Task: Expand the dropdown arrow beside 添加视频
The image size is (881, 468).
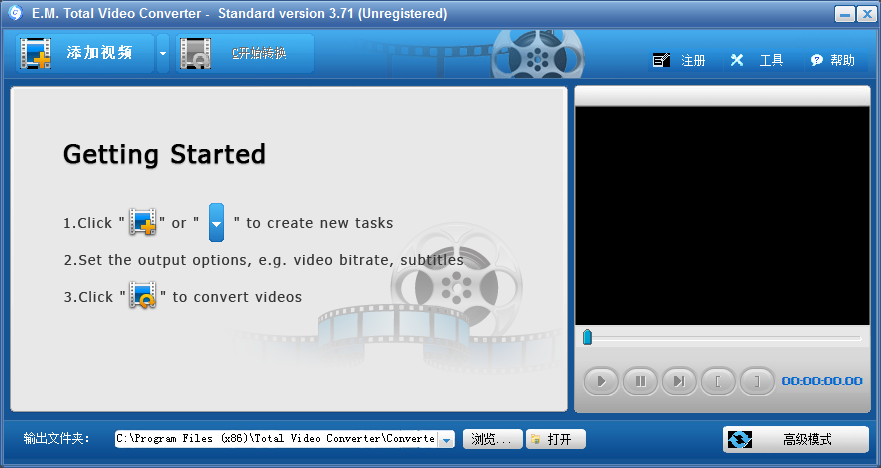Action: coord(163,53)
